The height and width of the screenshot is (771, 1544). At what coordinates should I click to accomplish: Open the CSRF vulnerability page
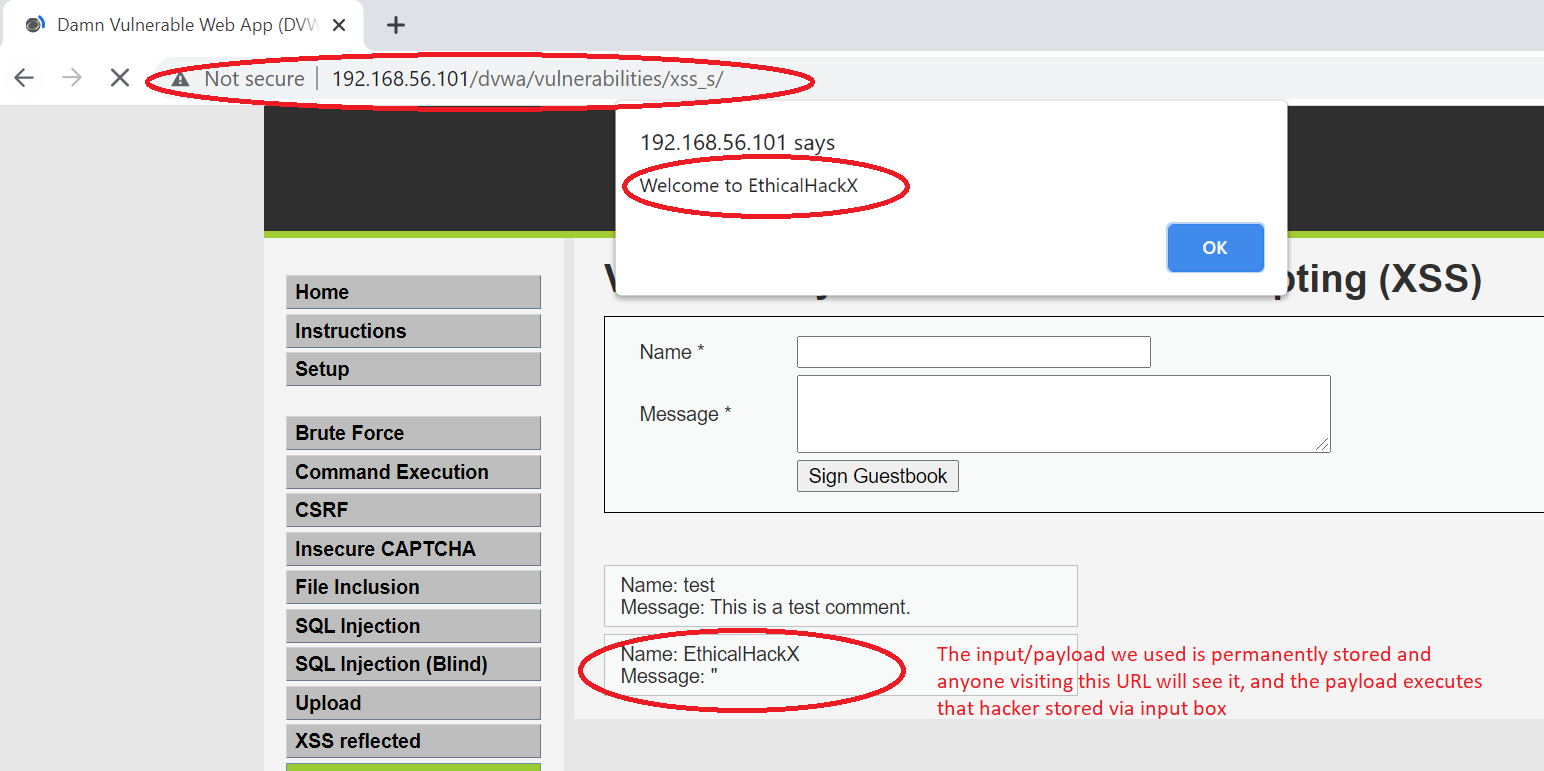pyautogui.click(x=413, y=510)
